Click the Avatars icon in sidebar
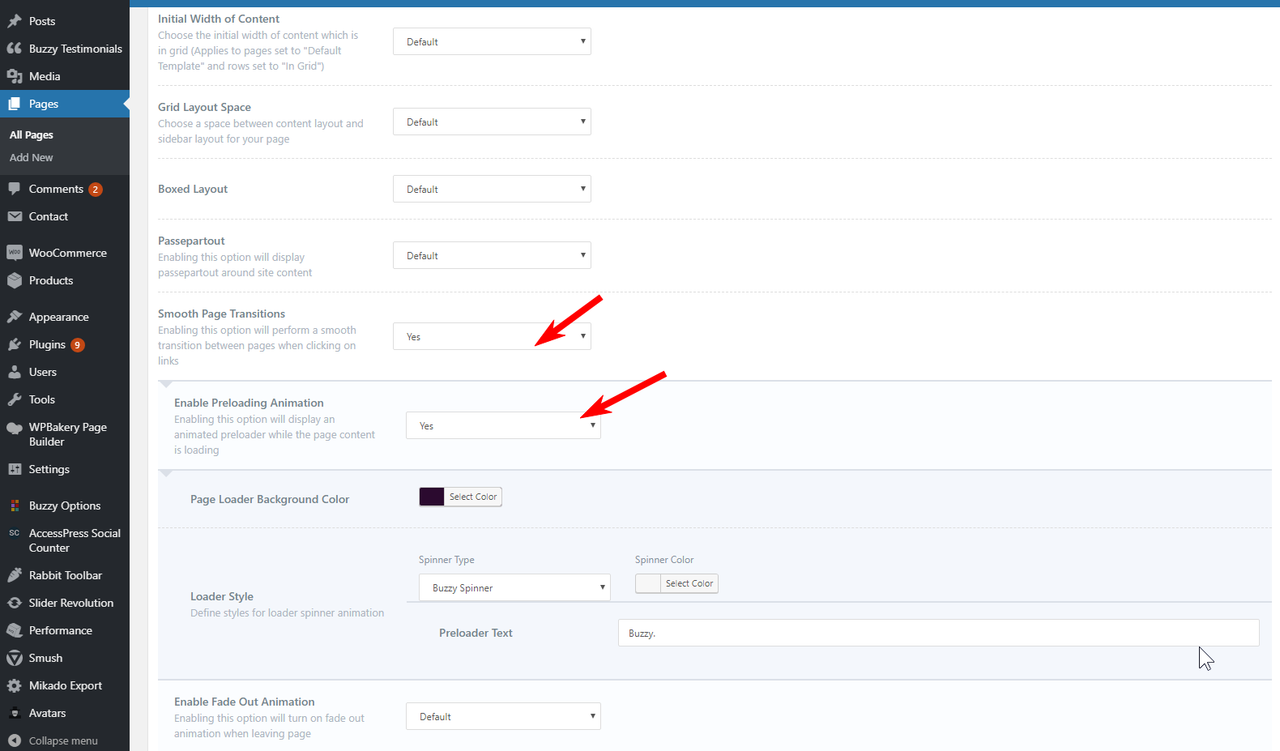Viewport: 1280px width, 751px height. pyautogui.click(x=14, y=713)
